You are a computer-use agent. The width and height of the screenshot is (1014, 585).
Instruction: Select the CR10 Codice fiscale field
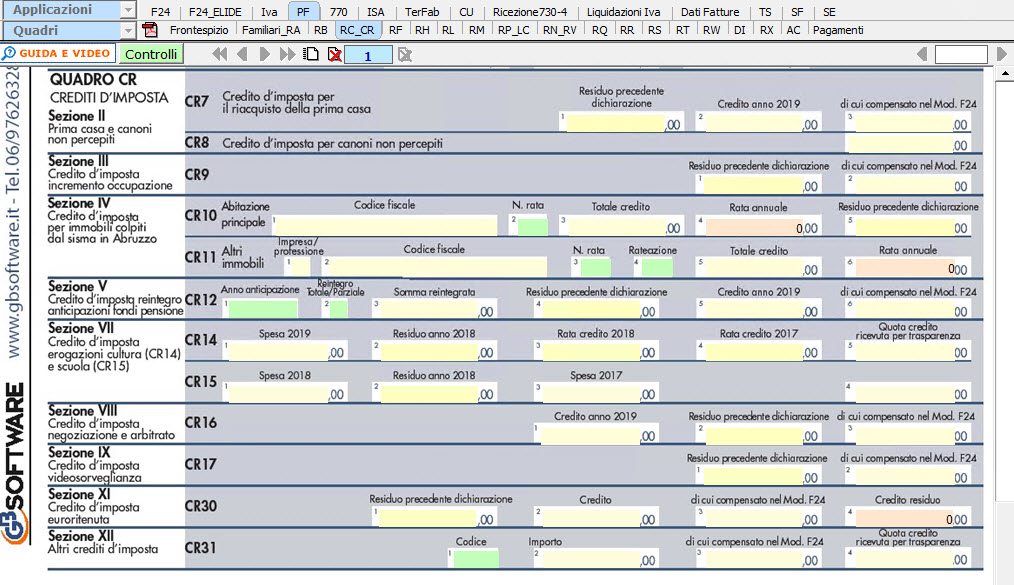[x=385, y=226]
